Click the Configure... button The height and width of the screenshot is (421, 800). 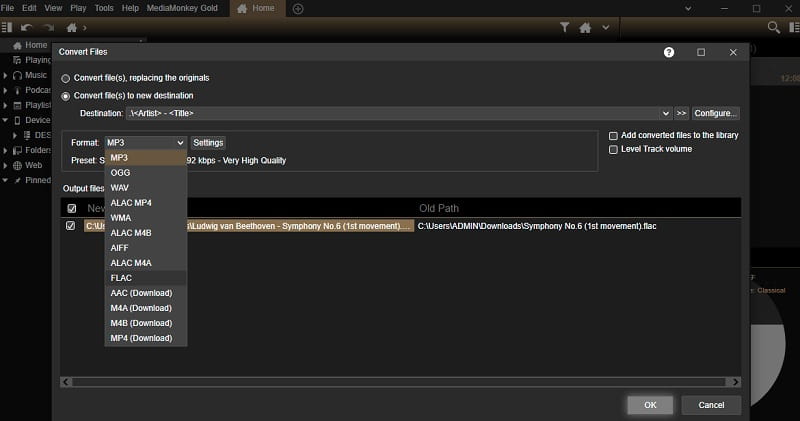point(716,113)
